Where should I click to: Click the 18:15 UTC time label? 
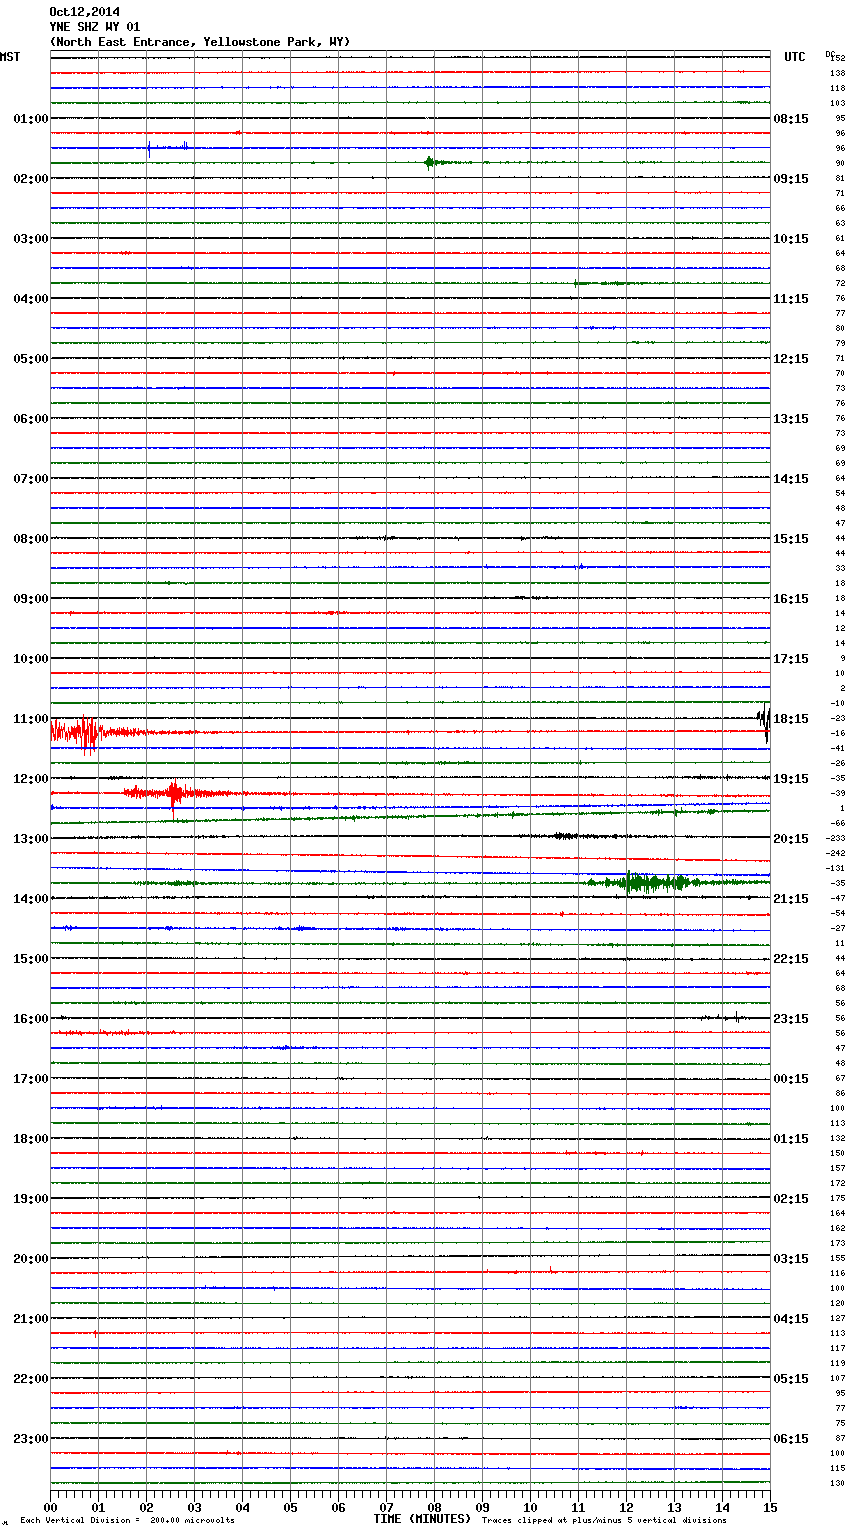(x=791, y=719)
